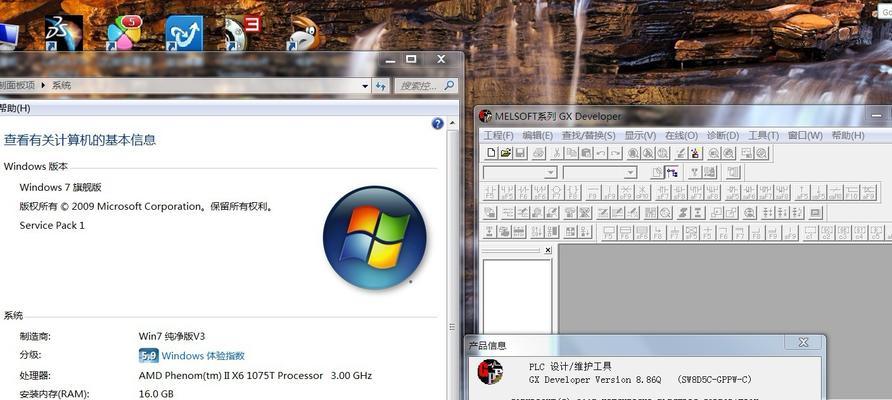Viewport: 892px width, 400px height.
Task: Click the text Service Pack 1
Action: coord(52,225)
